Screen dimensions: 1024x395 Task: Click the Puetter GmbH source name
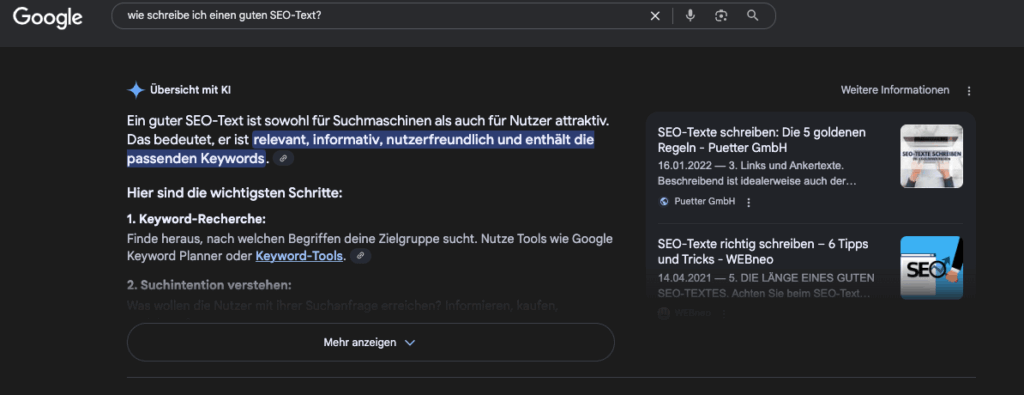[x=705, y=202]
